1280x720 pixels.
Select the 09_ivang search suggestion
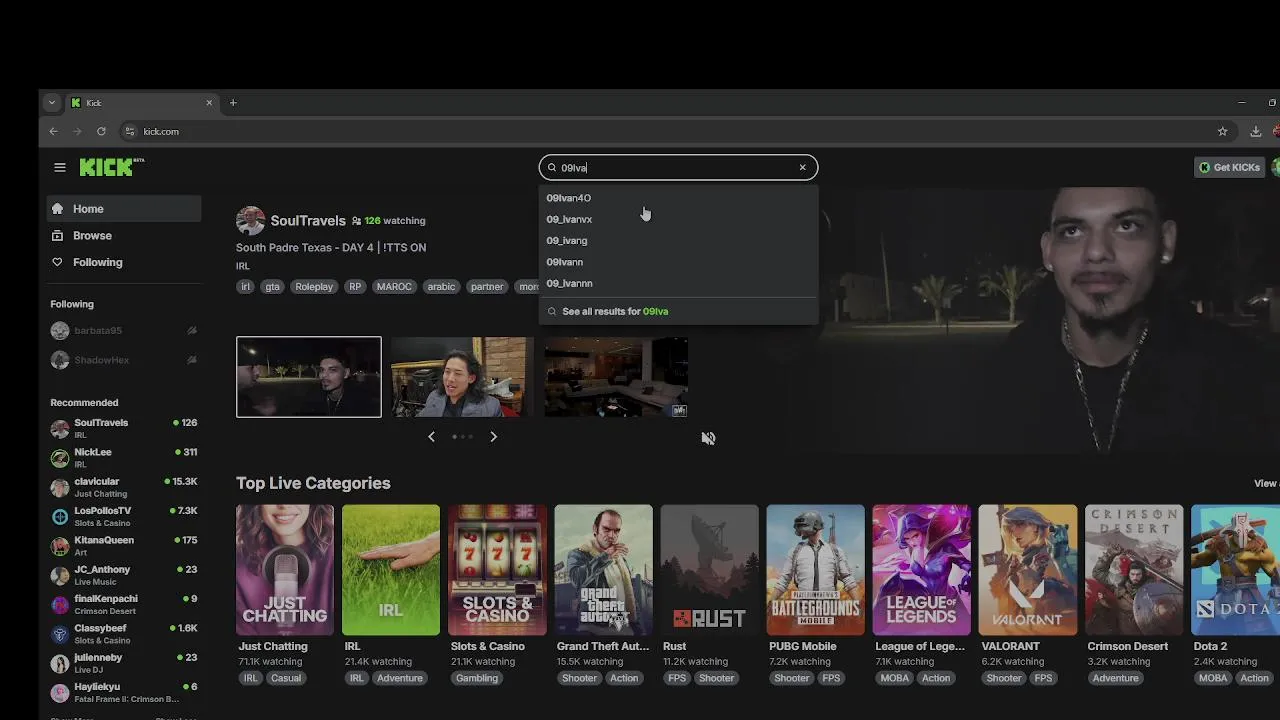(x=678, y=241)
